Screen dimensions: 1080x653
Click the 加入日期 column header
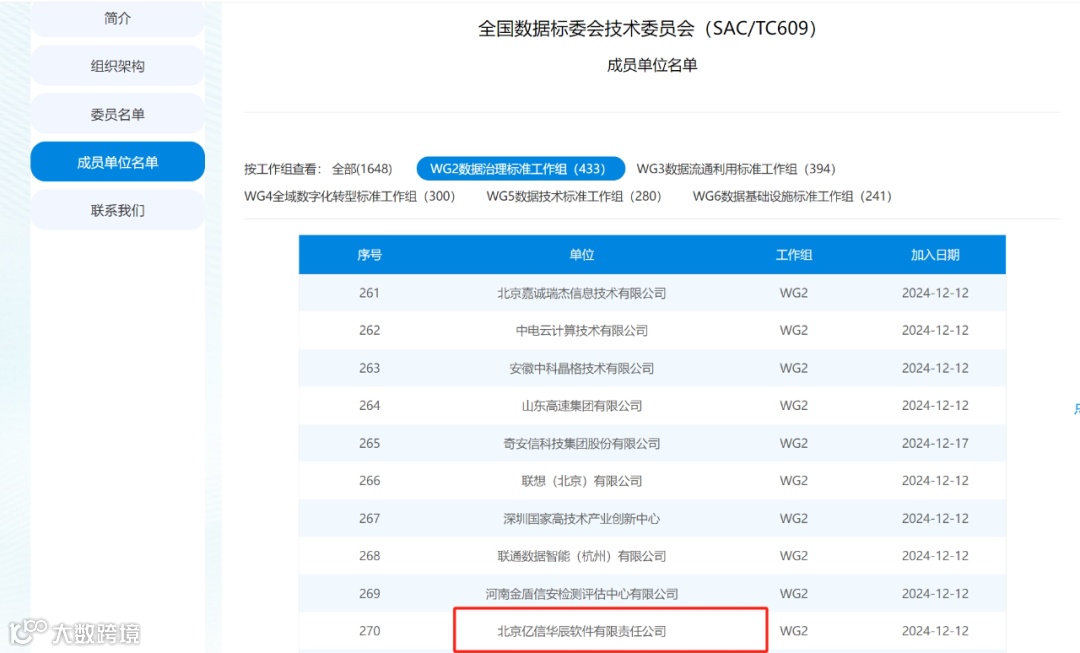pos(935,255)
